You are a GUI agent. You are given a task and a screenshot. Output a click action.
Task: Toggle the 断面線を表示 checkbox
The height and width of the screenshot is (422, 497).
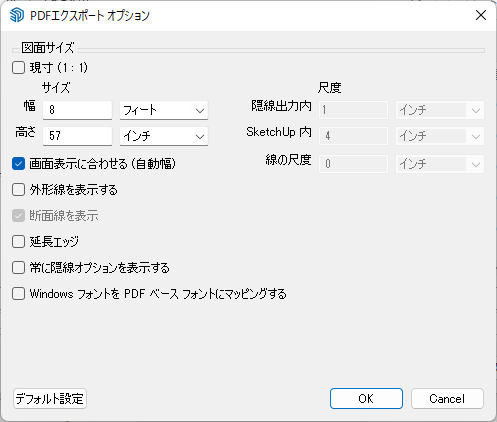point(18,216)
